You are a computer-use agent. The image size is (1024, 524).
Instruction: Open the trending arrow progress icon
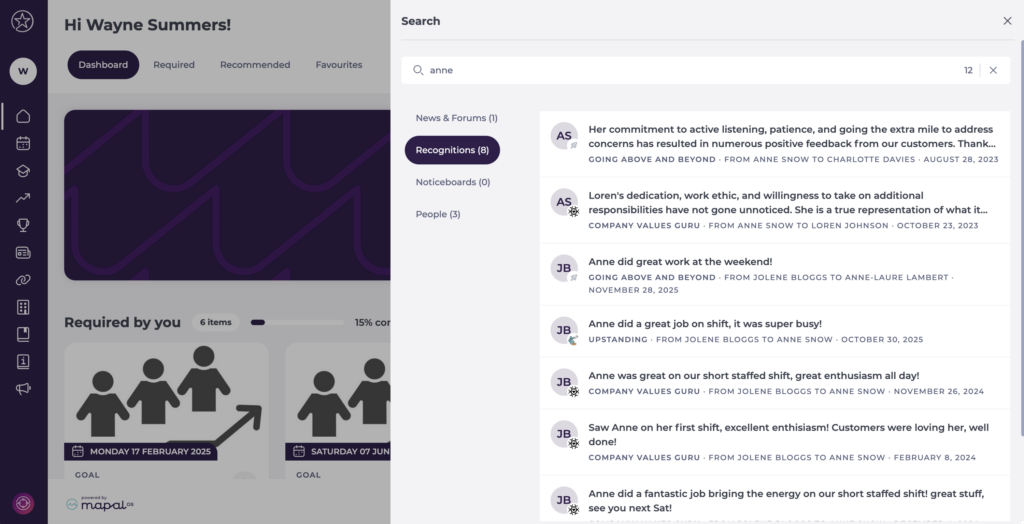(x=23, y=198)
